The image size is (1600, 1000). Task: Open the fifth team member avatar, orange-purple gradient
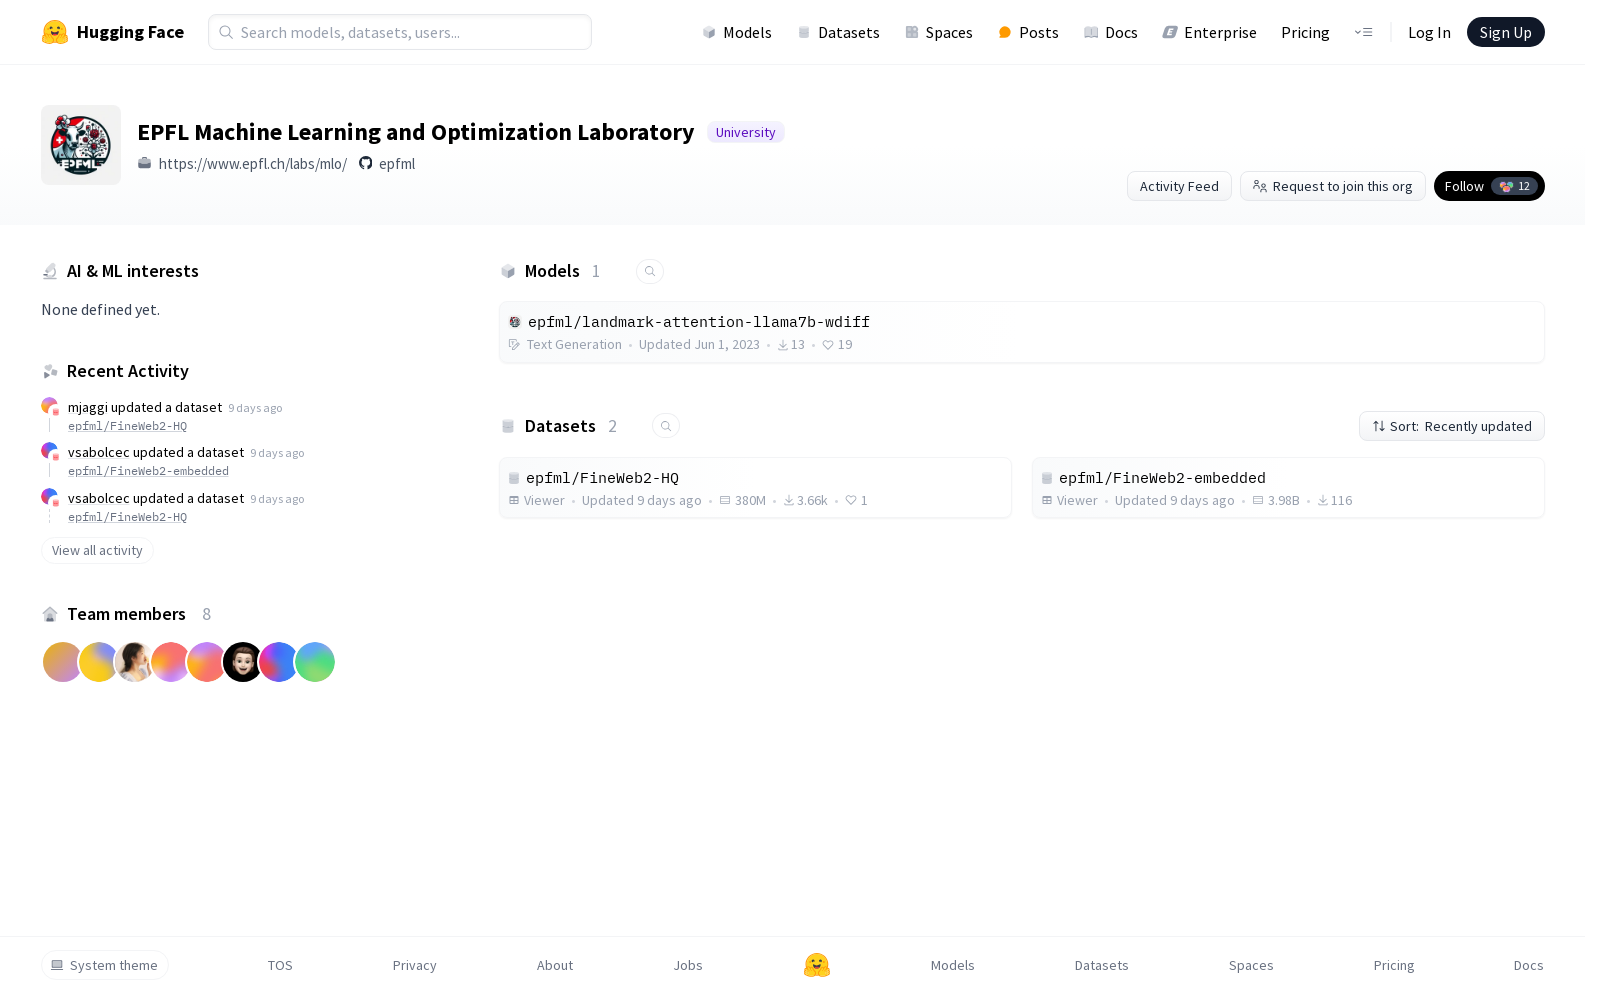point(206,662)
